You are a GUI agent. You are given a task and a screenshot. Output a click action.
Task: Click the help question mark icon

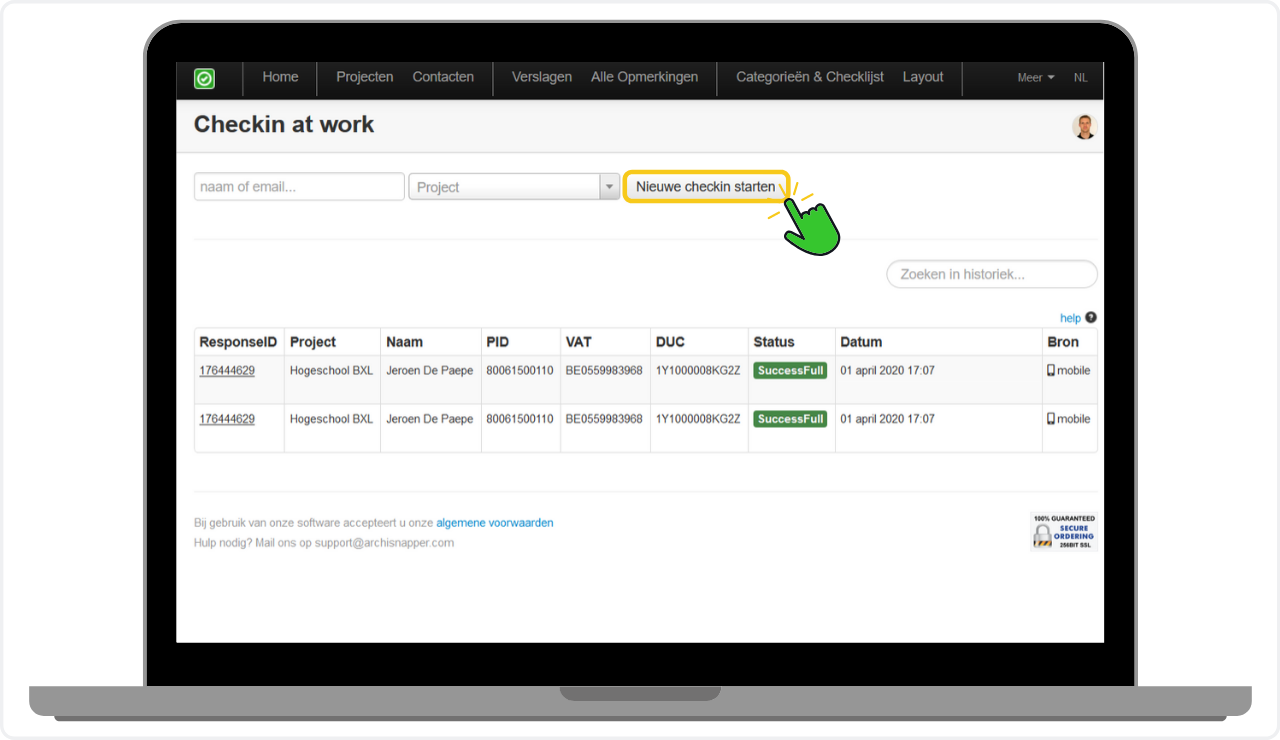pos(1091,318)
